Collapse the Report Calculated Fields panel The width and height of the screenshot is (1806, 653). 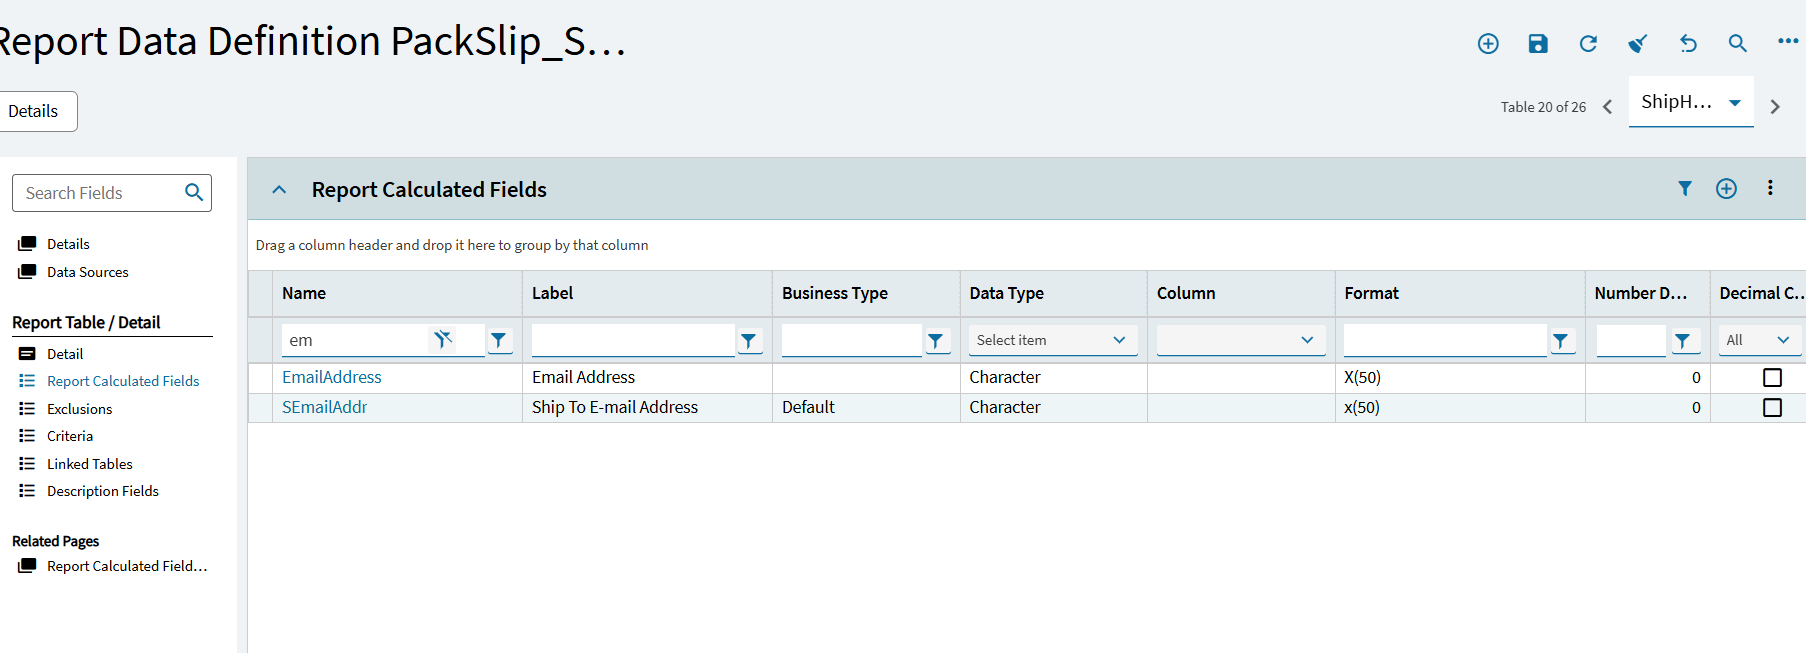pos(279,190)
